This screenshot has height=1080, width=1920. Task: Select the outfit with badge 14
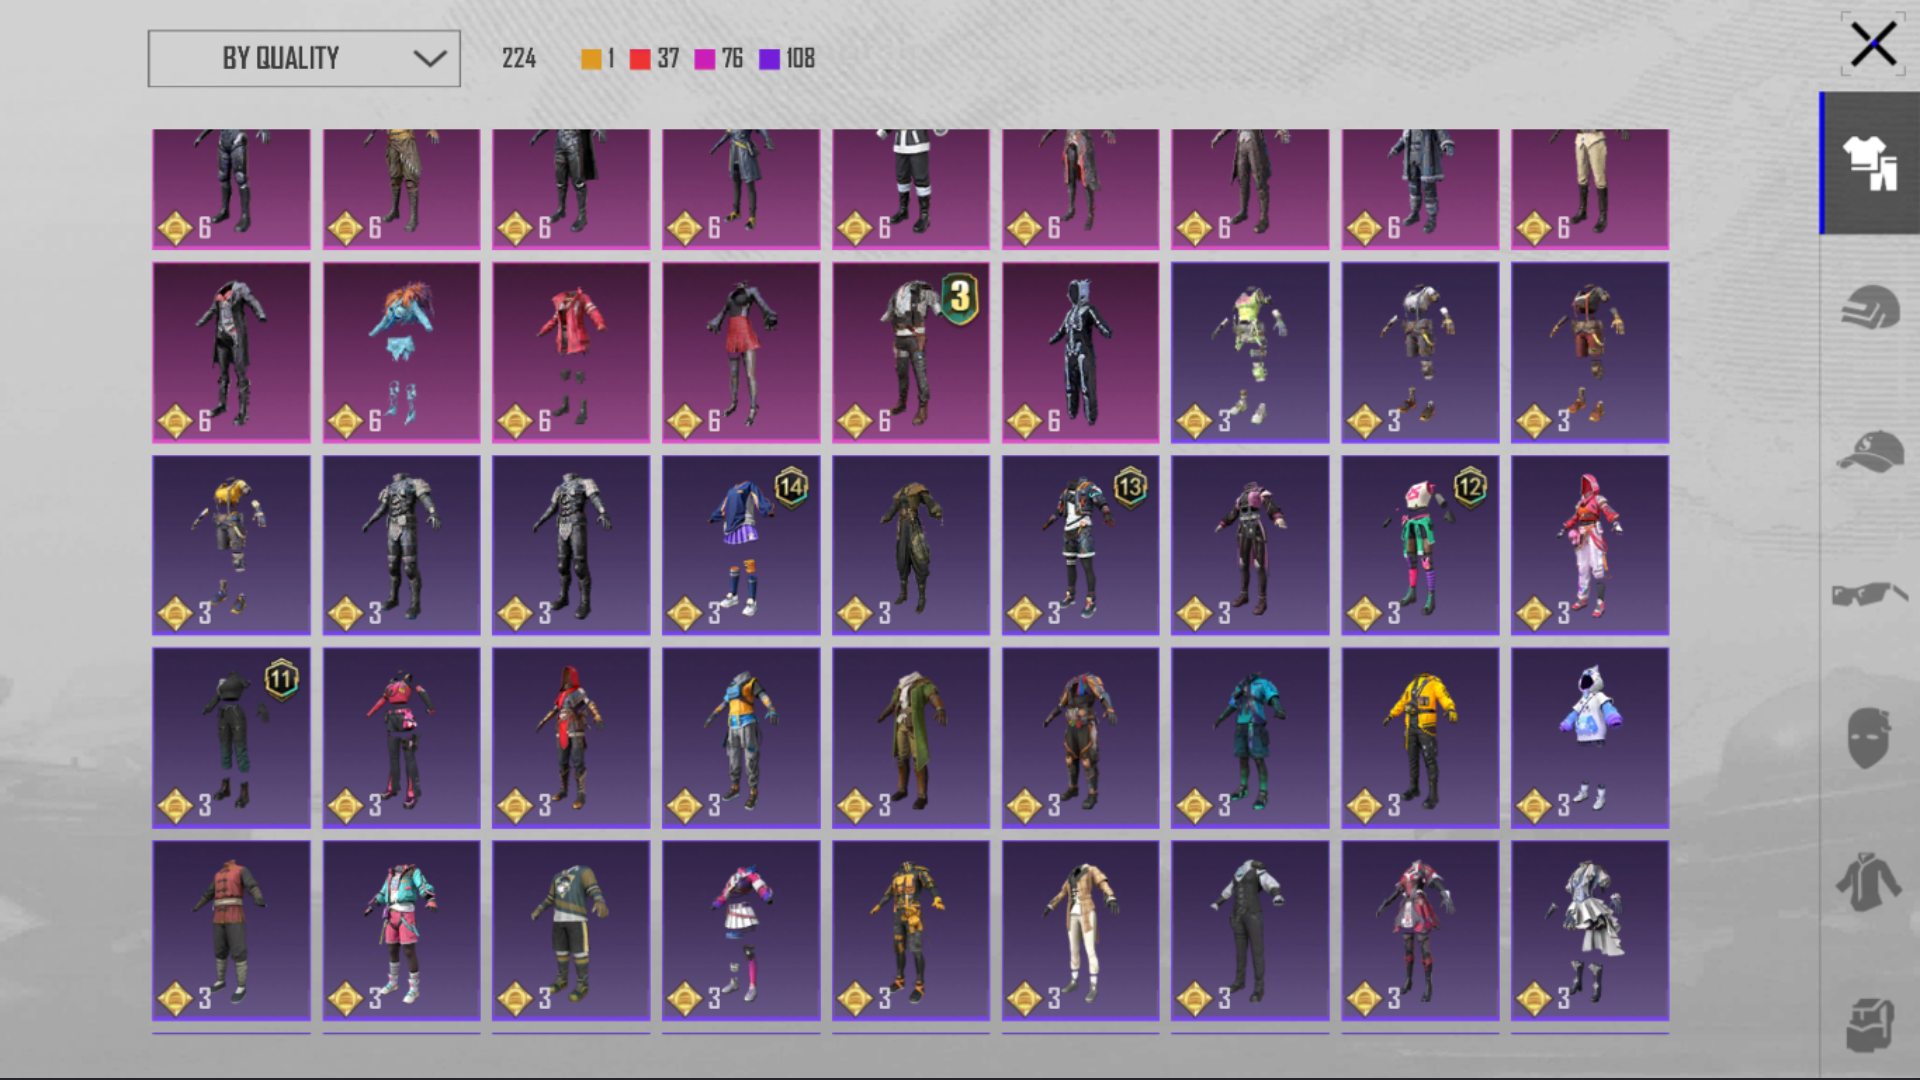point(741,545)
